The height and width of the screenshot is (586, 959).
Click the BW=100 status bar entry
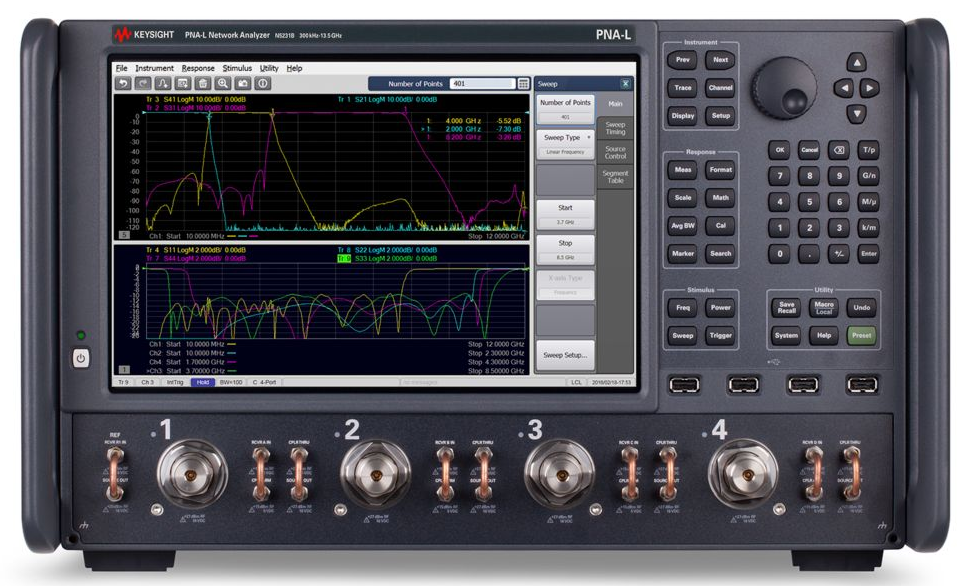click(x=231, y=382)
